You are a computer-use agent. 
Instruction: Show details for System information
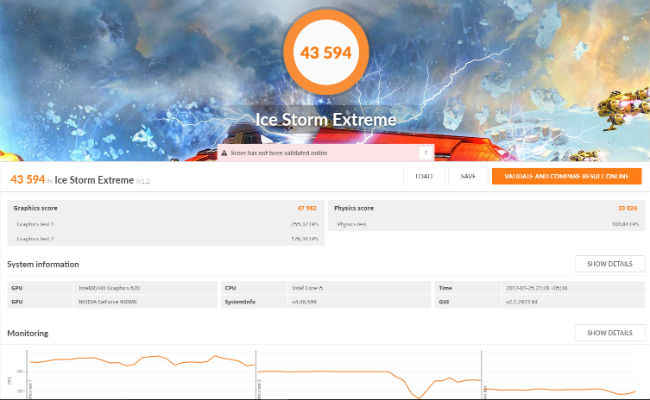coord(609,264)
